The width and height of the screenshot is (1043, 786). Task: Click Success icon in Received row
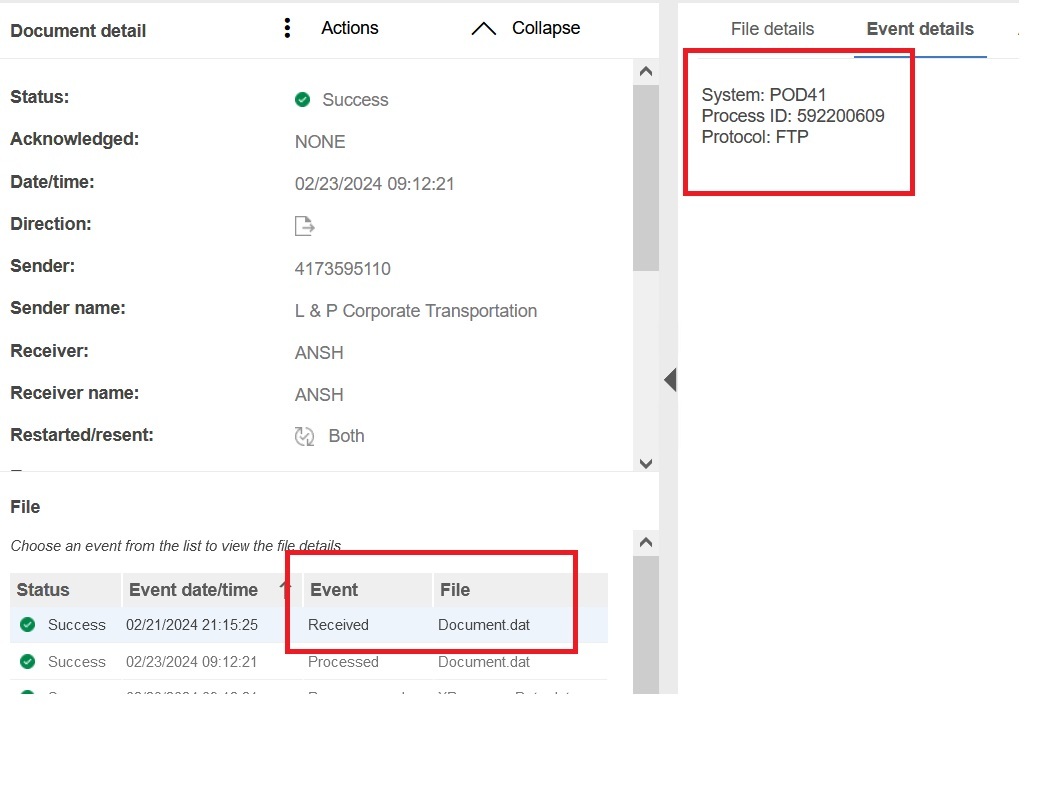point(28,625)
